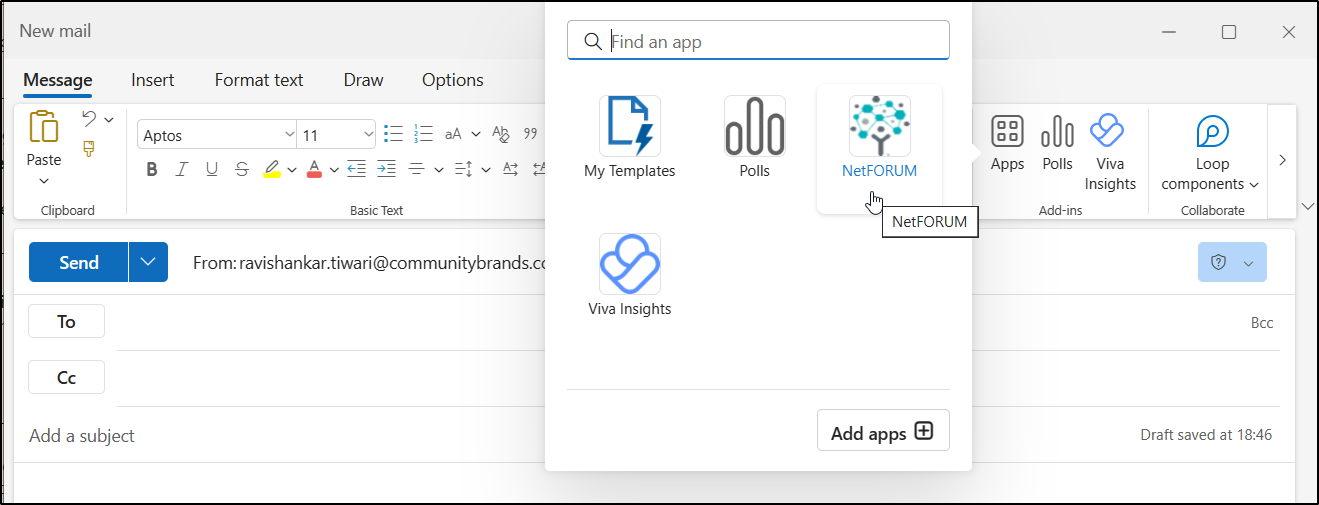The image size is (1319, 505).
Task: Click the Paste clipboard icon
Action: [44, 129]
